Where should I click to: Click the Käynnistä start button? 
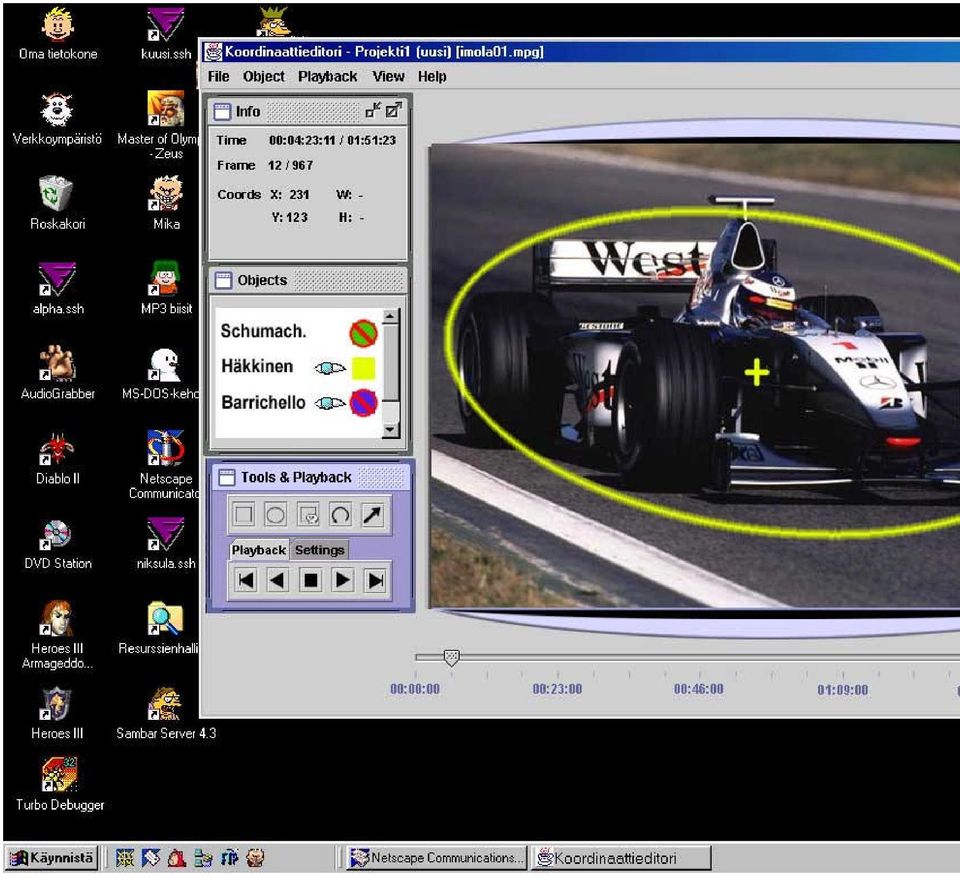(x=51, y=858)
